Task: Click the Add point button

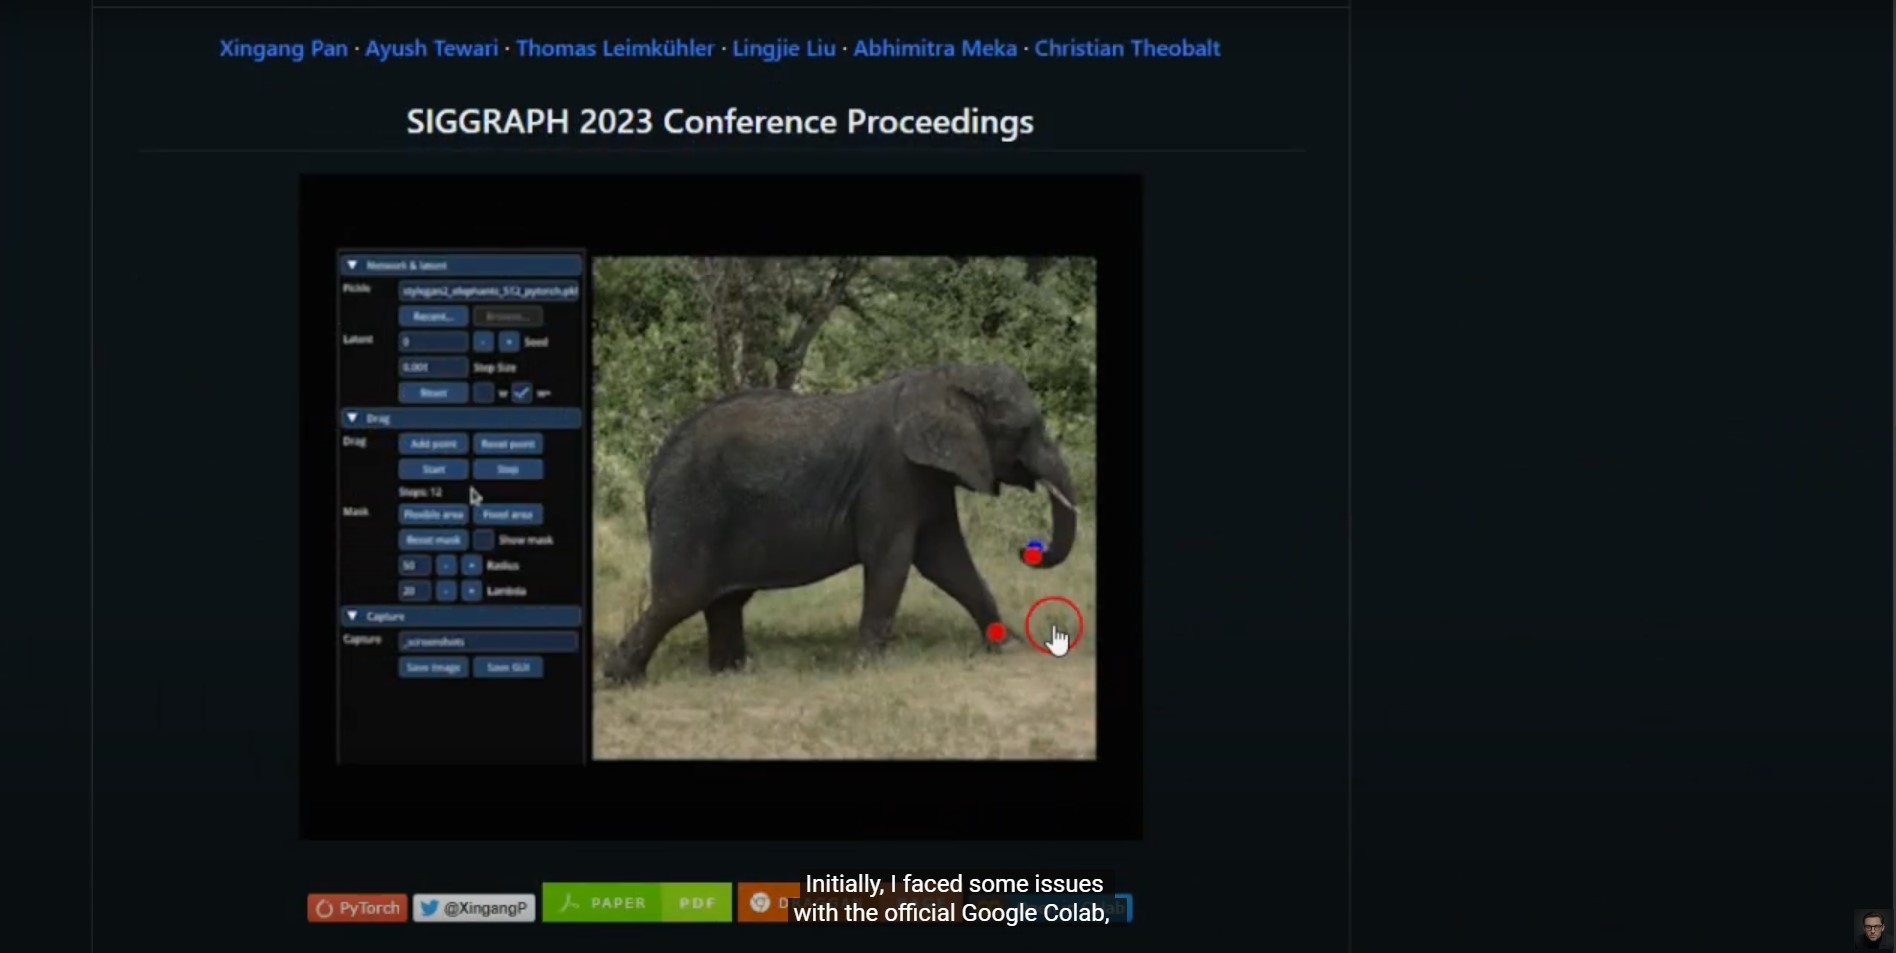Action: click(x=433, y=444)
